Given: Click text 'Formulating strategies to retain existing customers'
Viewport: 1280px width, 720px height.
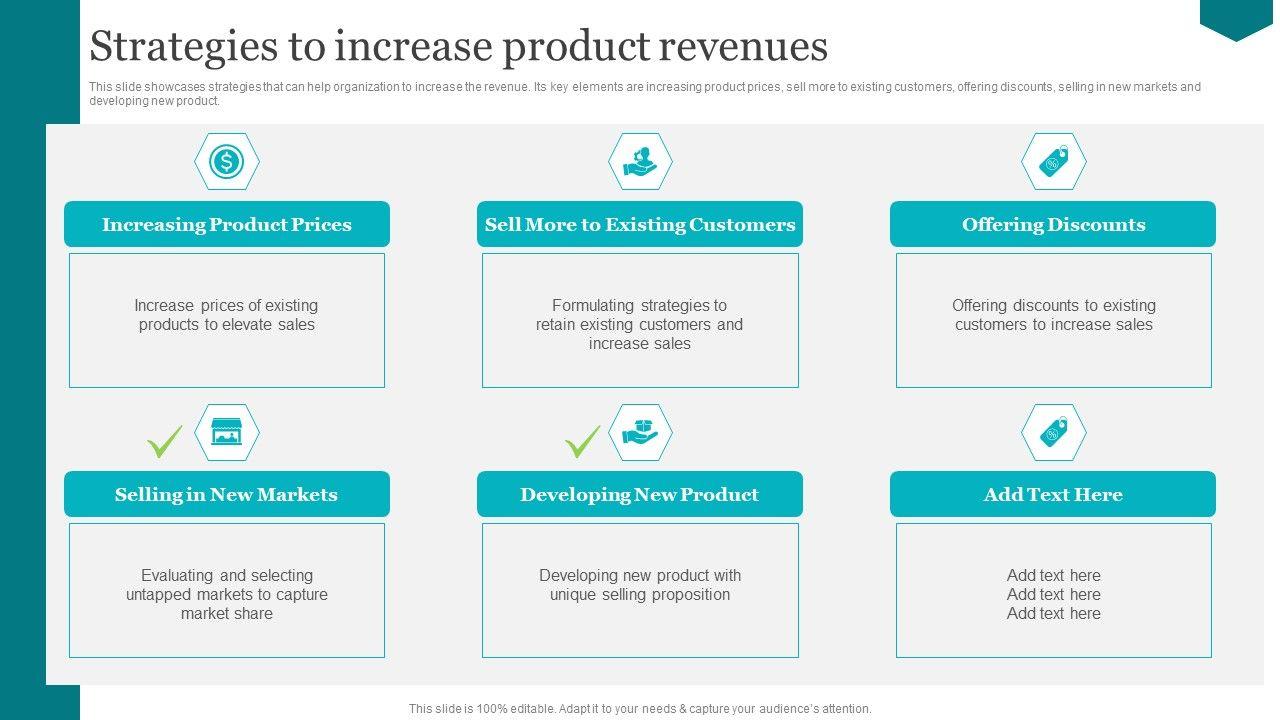Looking at the screenshot, I should tap(640, 324).
